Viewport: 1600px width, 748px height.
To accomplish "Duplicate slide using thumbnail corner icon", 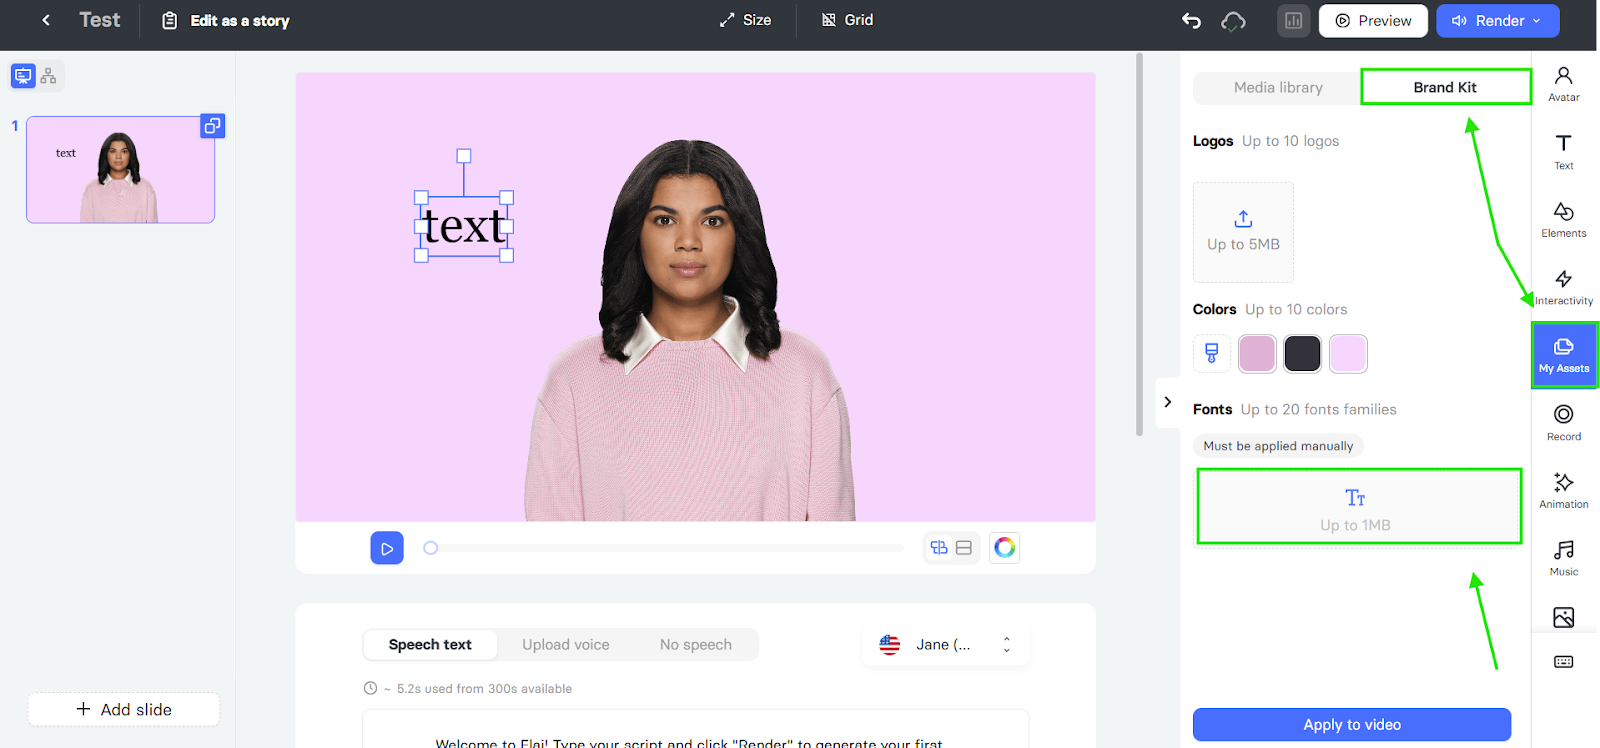I will pos(212,126).
